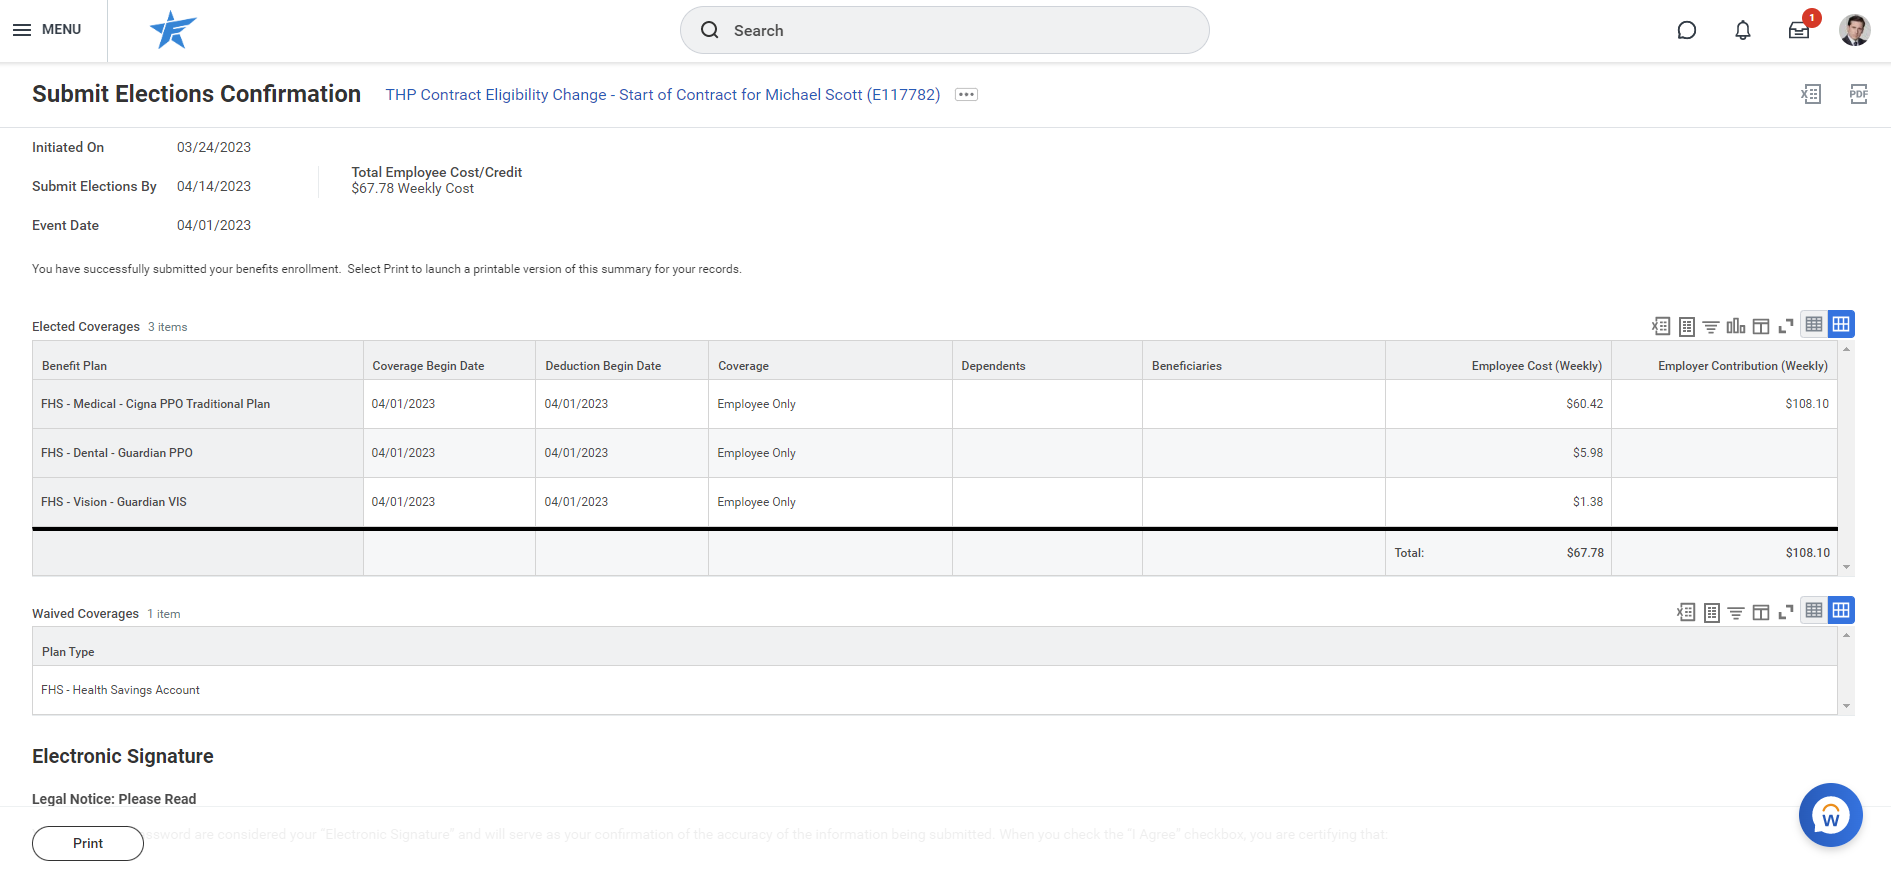Click the Electronic Signature heading

coord(123,756)
